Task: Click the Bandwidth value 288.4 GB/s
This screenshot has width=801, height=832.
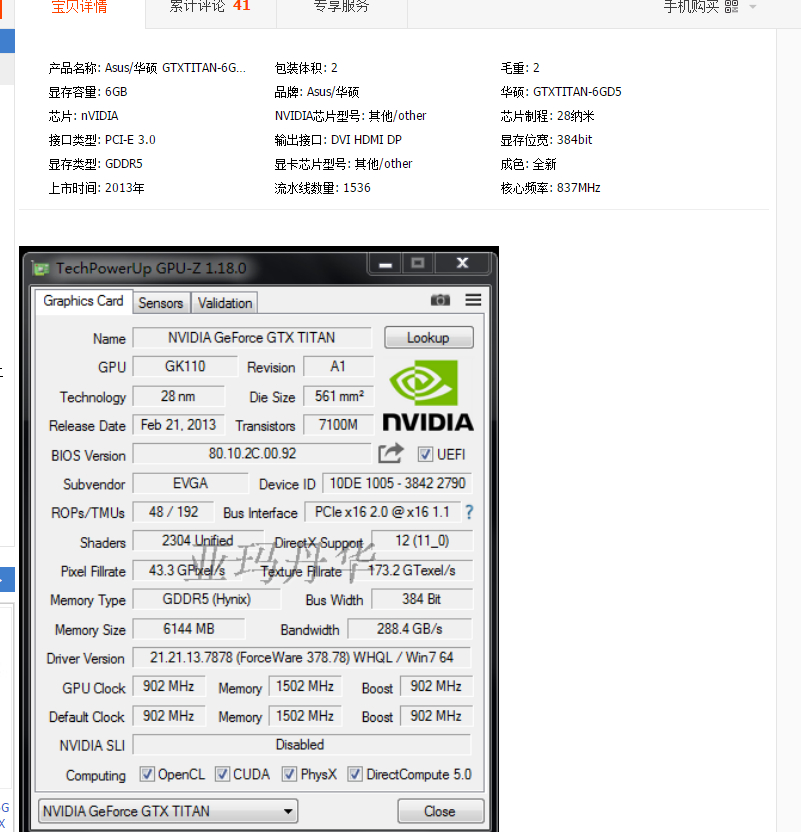Action: pos(410,629)
